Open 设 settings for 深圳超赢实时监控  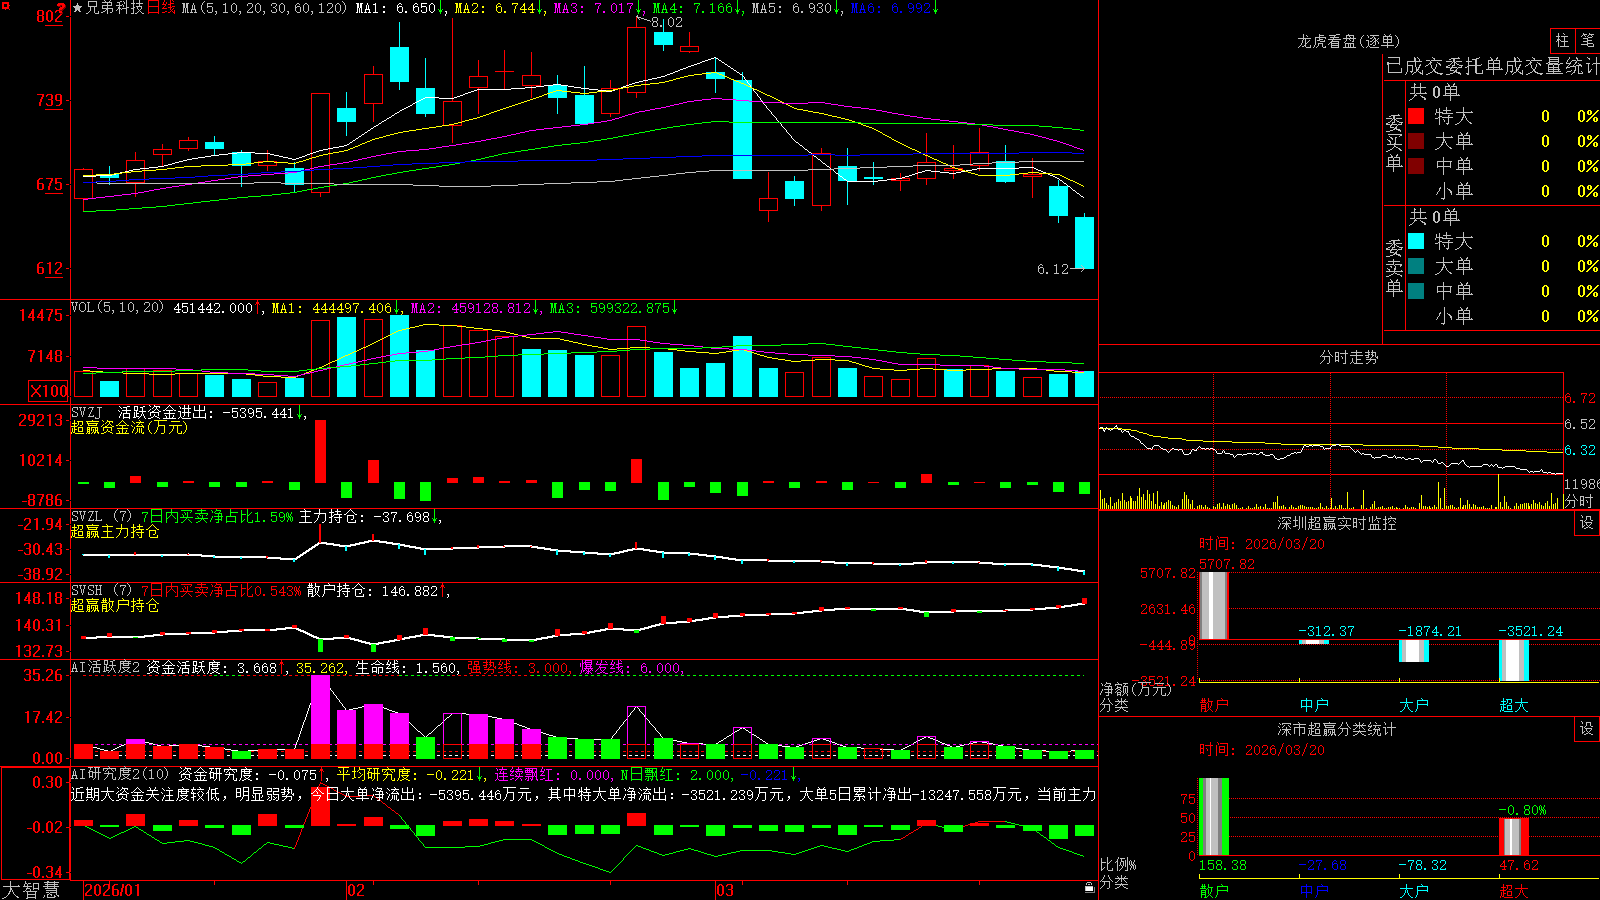[x=1587, y=523]
